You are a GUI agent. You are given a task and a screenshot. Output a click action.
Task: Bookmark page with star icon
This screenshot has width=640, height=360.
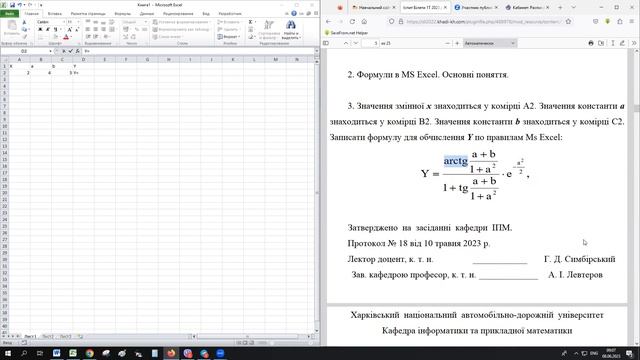(x=568, y=21)
